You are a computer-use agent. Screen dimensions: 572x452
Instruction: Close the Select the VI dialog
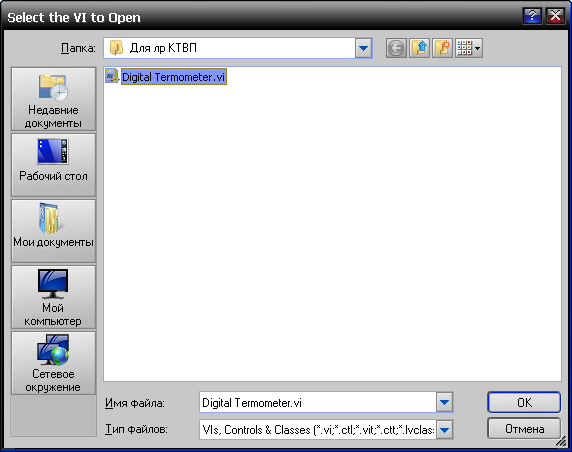(555, 16)
